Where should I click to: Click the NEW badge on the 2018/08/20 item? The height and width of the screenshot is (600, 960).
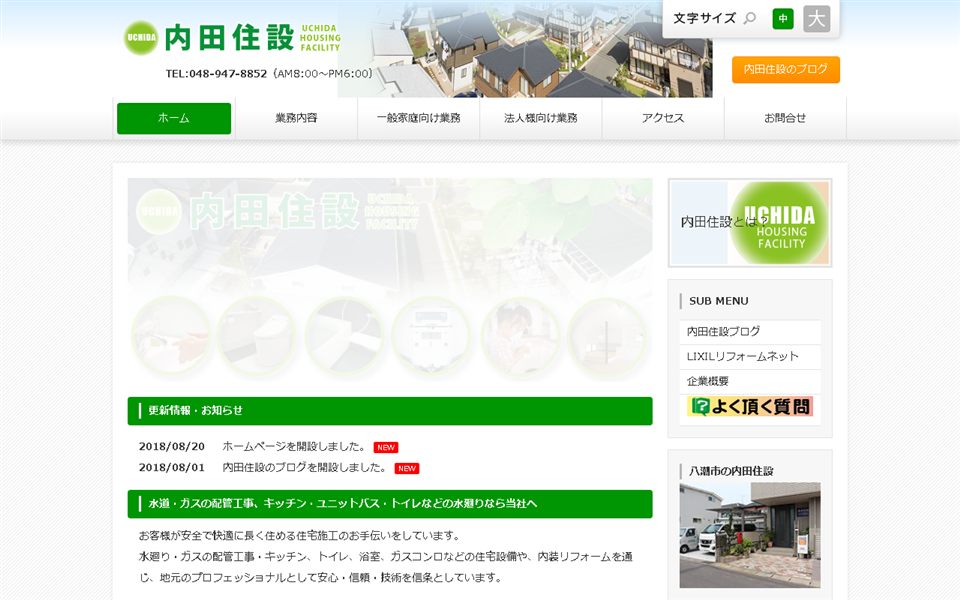coord(386,448)
